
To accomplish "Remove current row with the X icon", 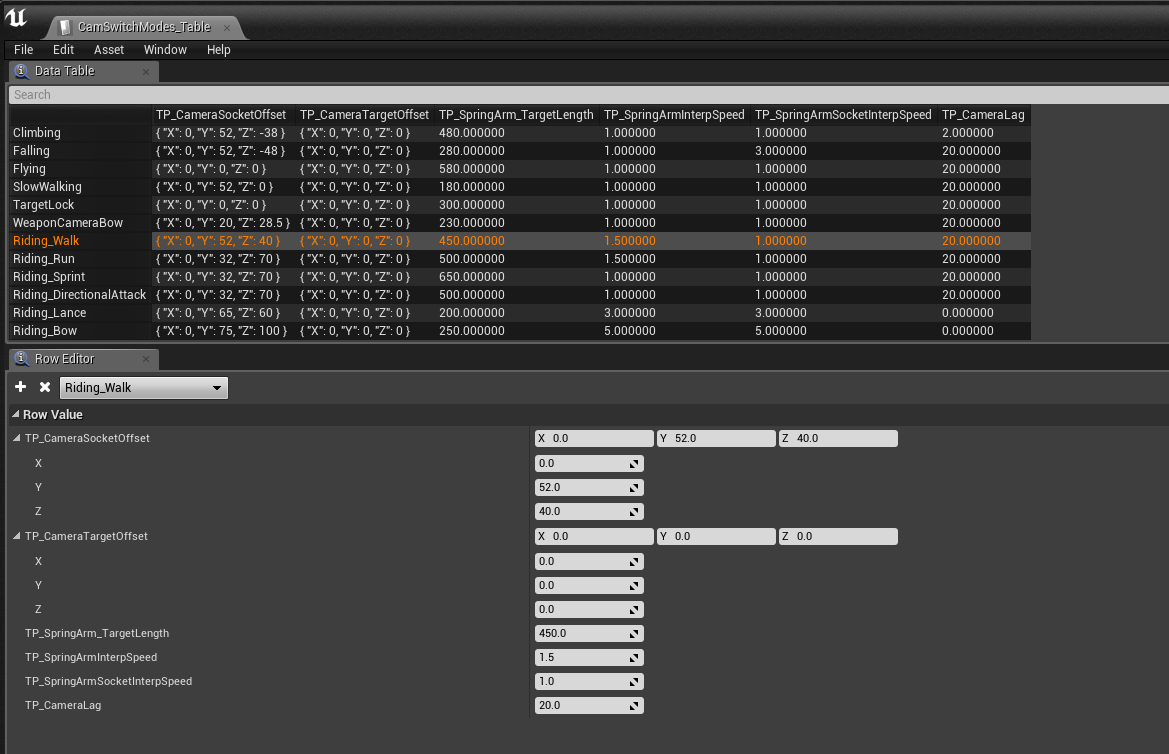I will (x=44, y=387).
